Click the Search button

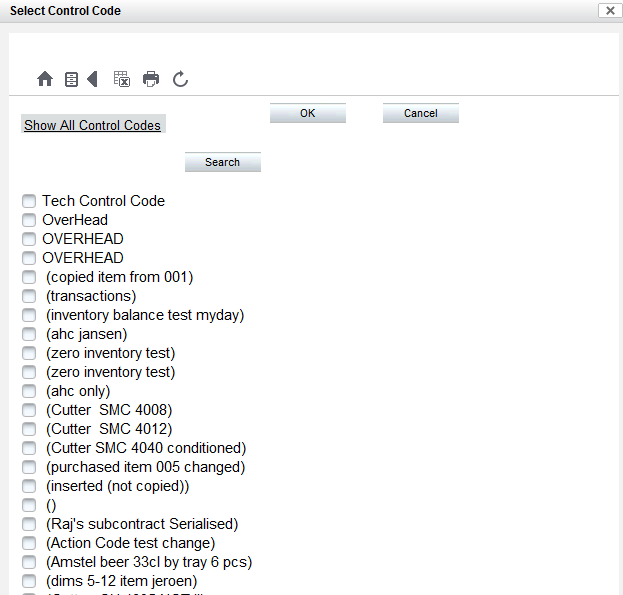222,162
